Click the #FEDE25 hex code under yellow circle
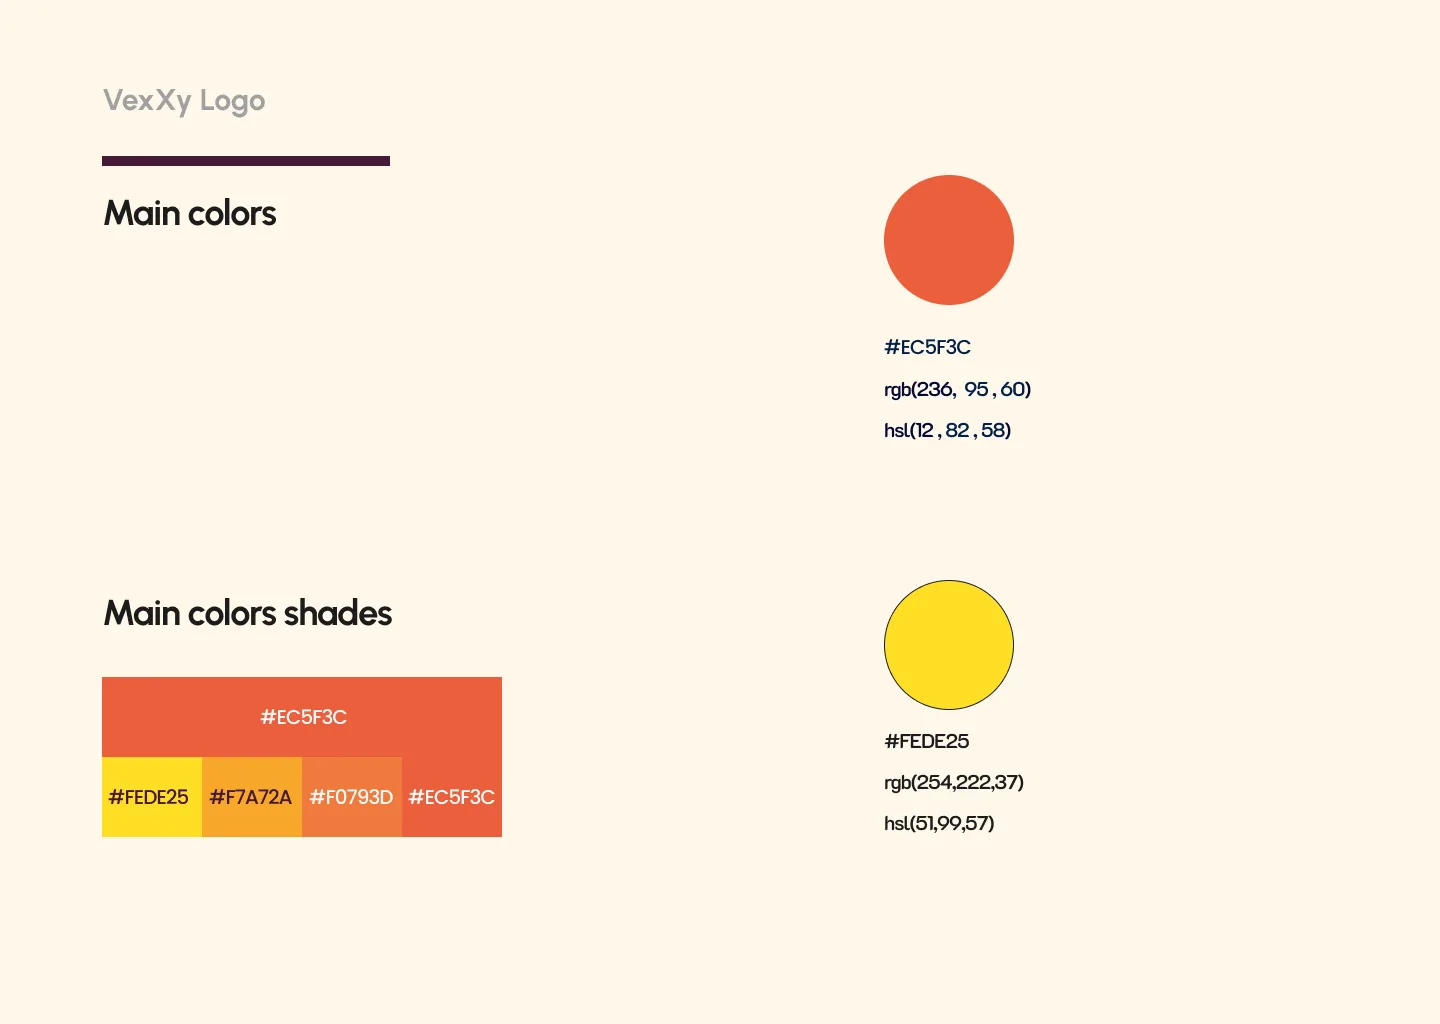 click(926, 741)
